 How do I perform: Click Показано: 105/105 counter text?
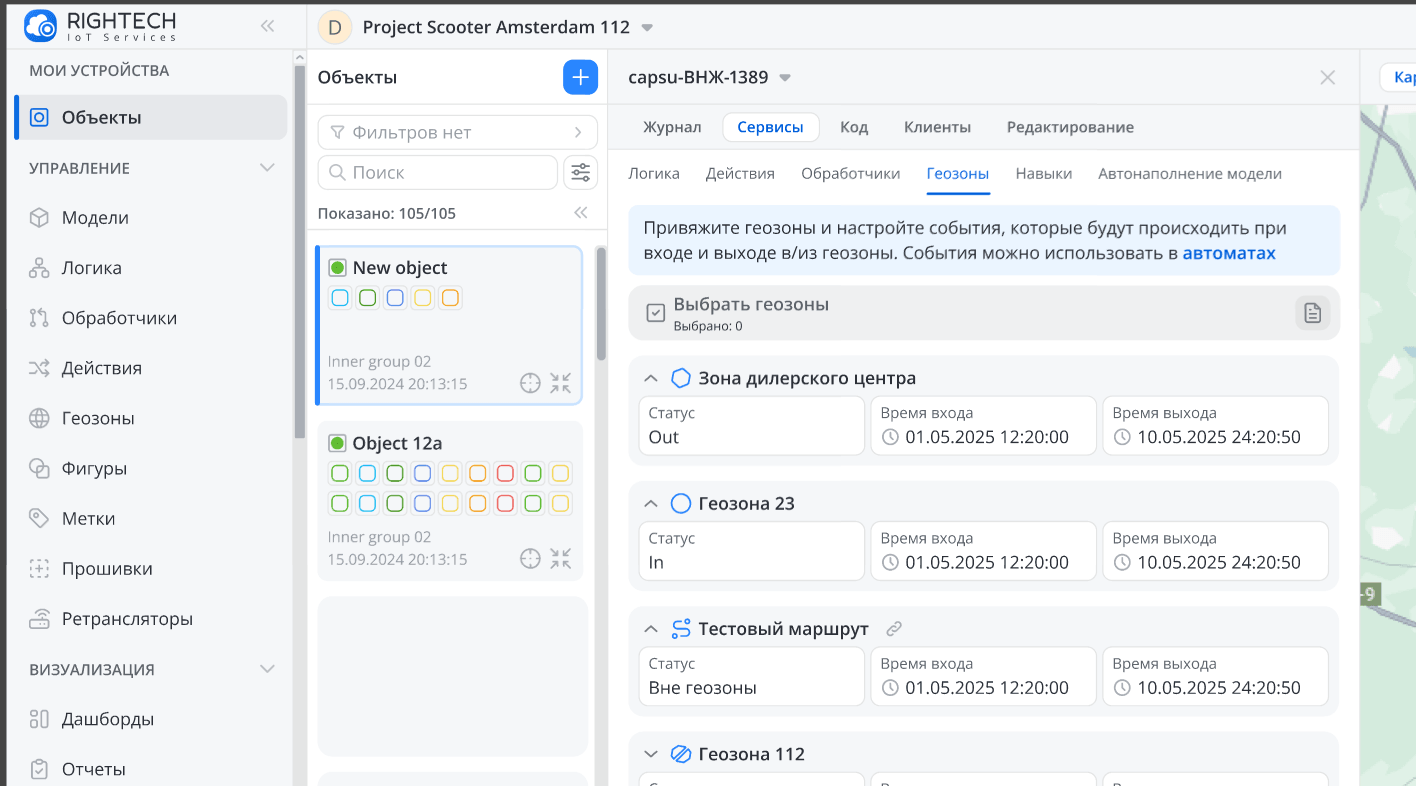[x=386, y=213]
